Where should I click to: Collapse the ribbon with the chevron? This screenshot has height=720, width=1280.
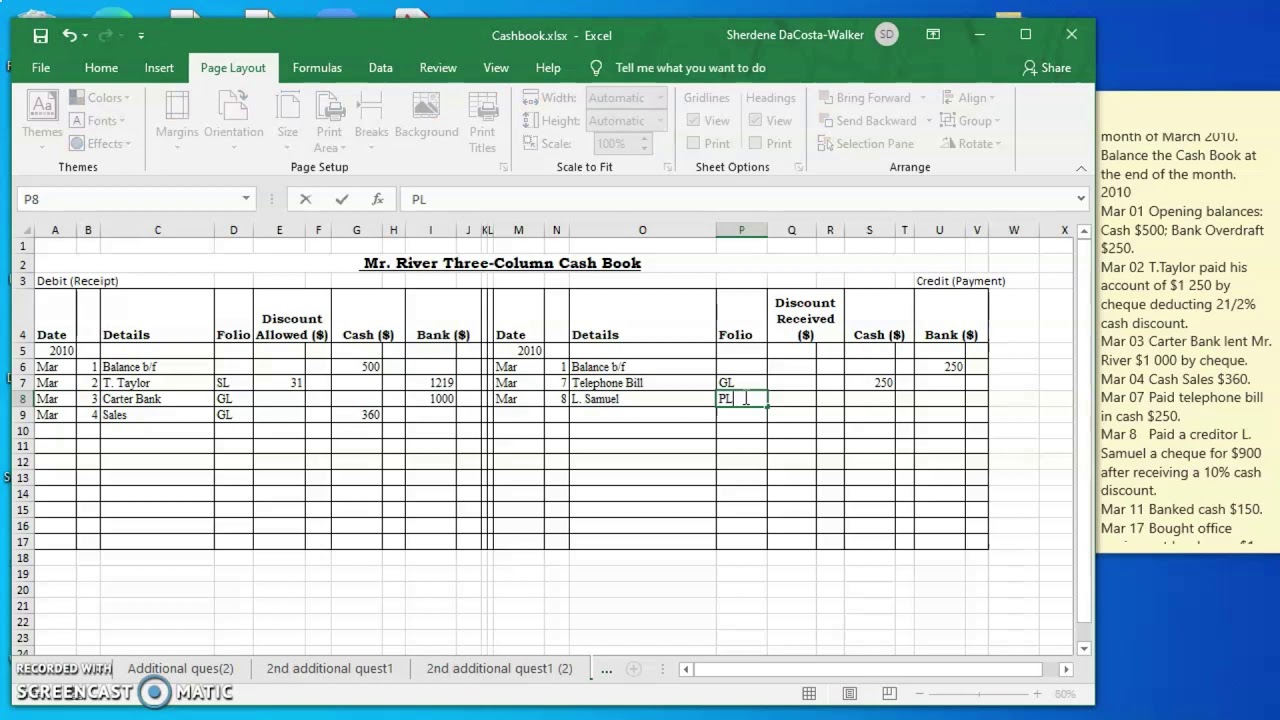click(1081, 168)
